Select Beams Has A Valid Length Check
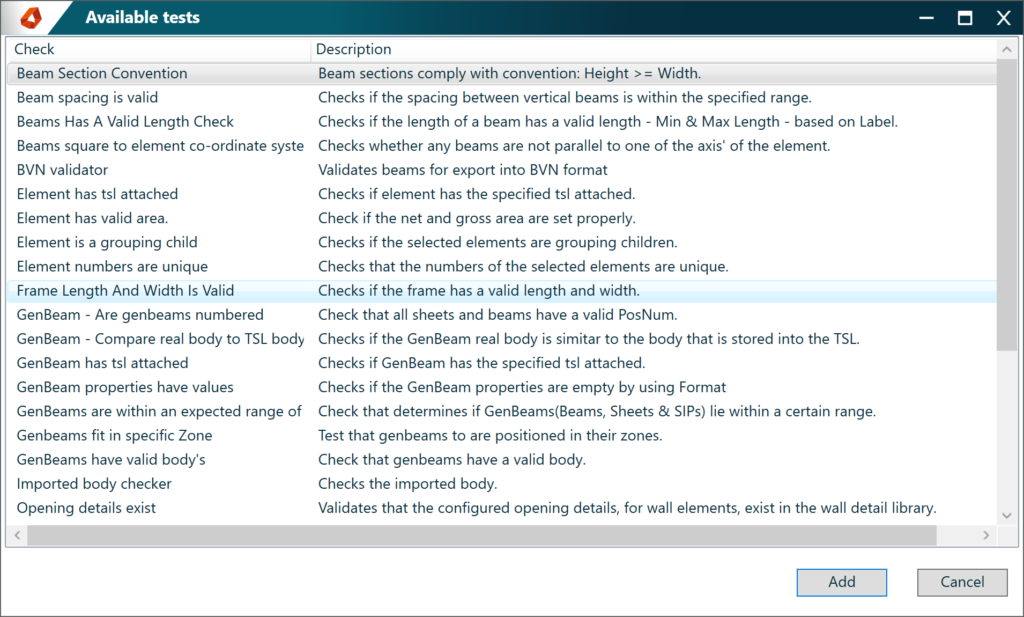The height and width of the screenshot is (617, 1024). (x=502, y=121)
